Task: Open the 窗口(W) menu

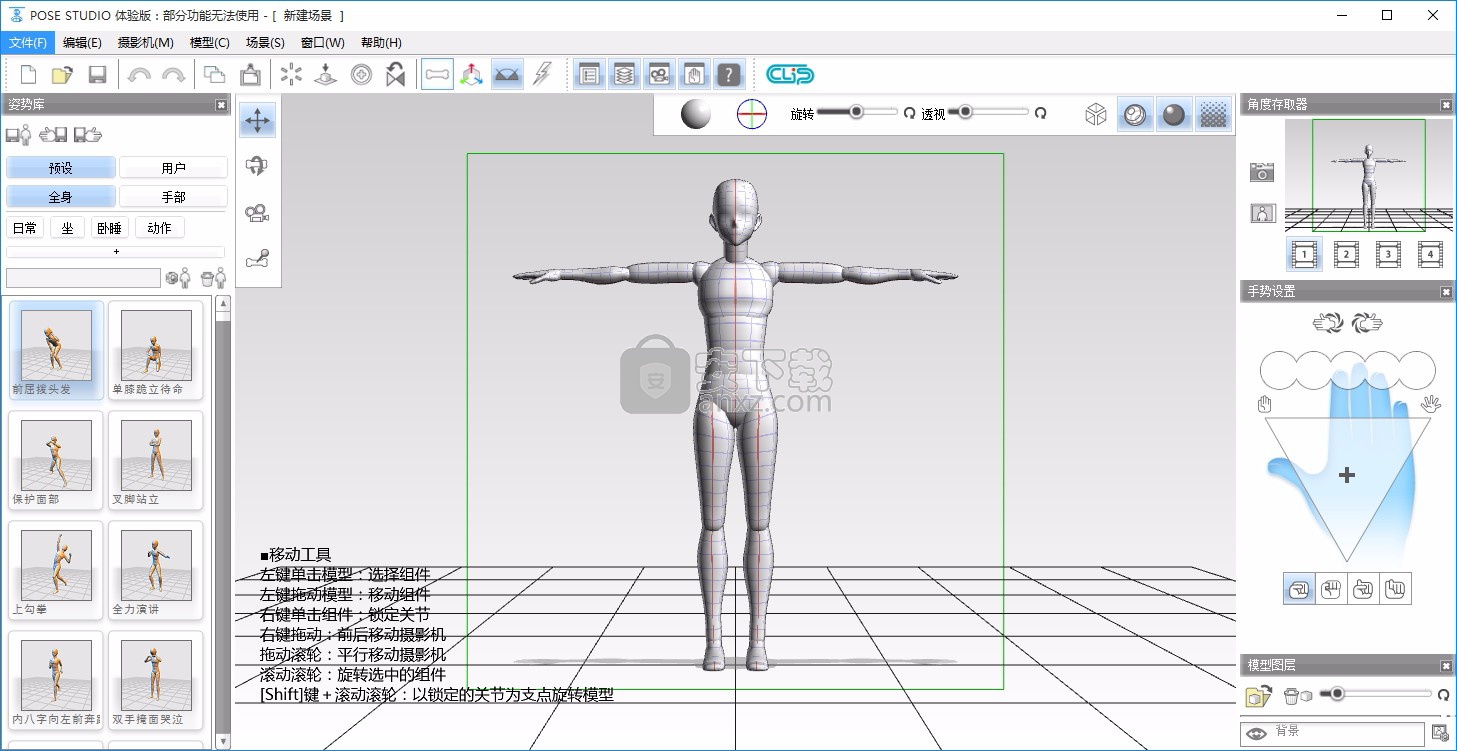Action: tap(323, 43)
